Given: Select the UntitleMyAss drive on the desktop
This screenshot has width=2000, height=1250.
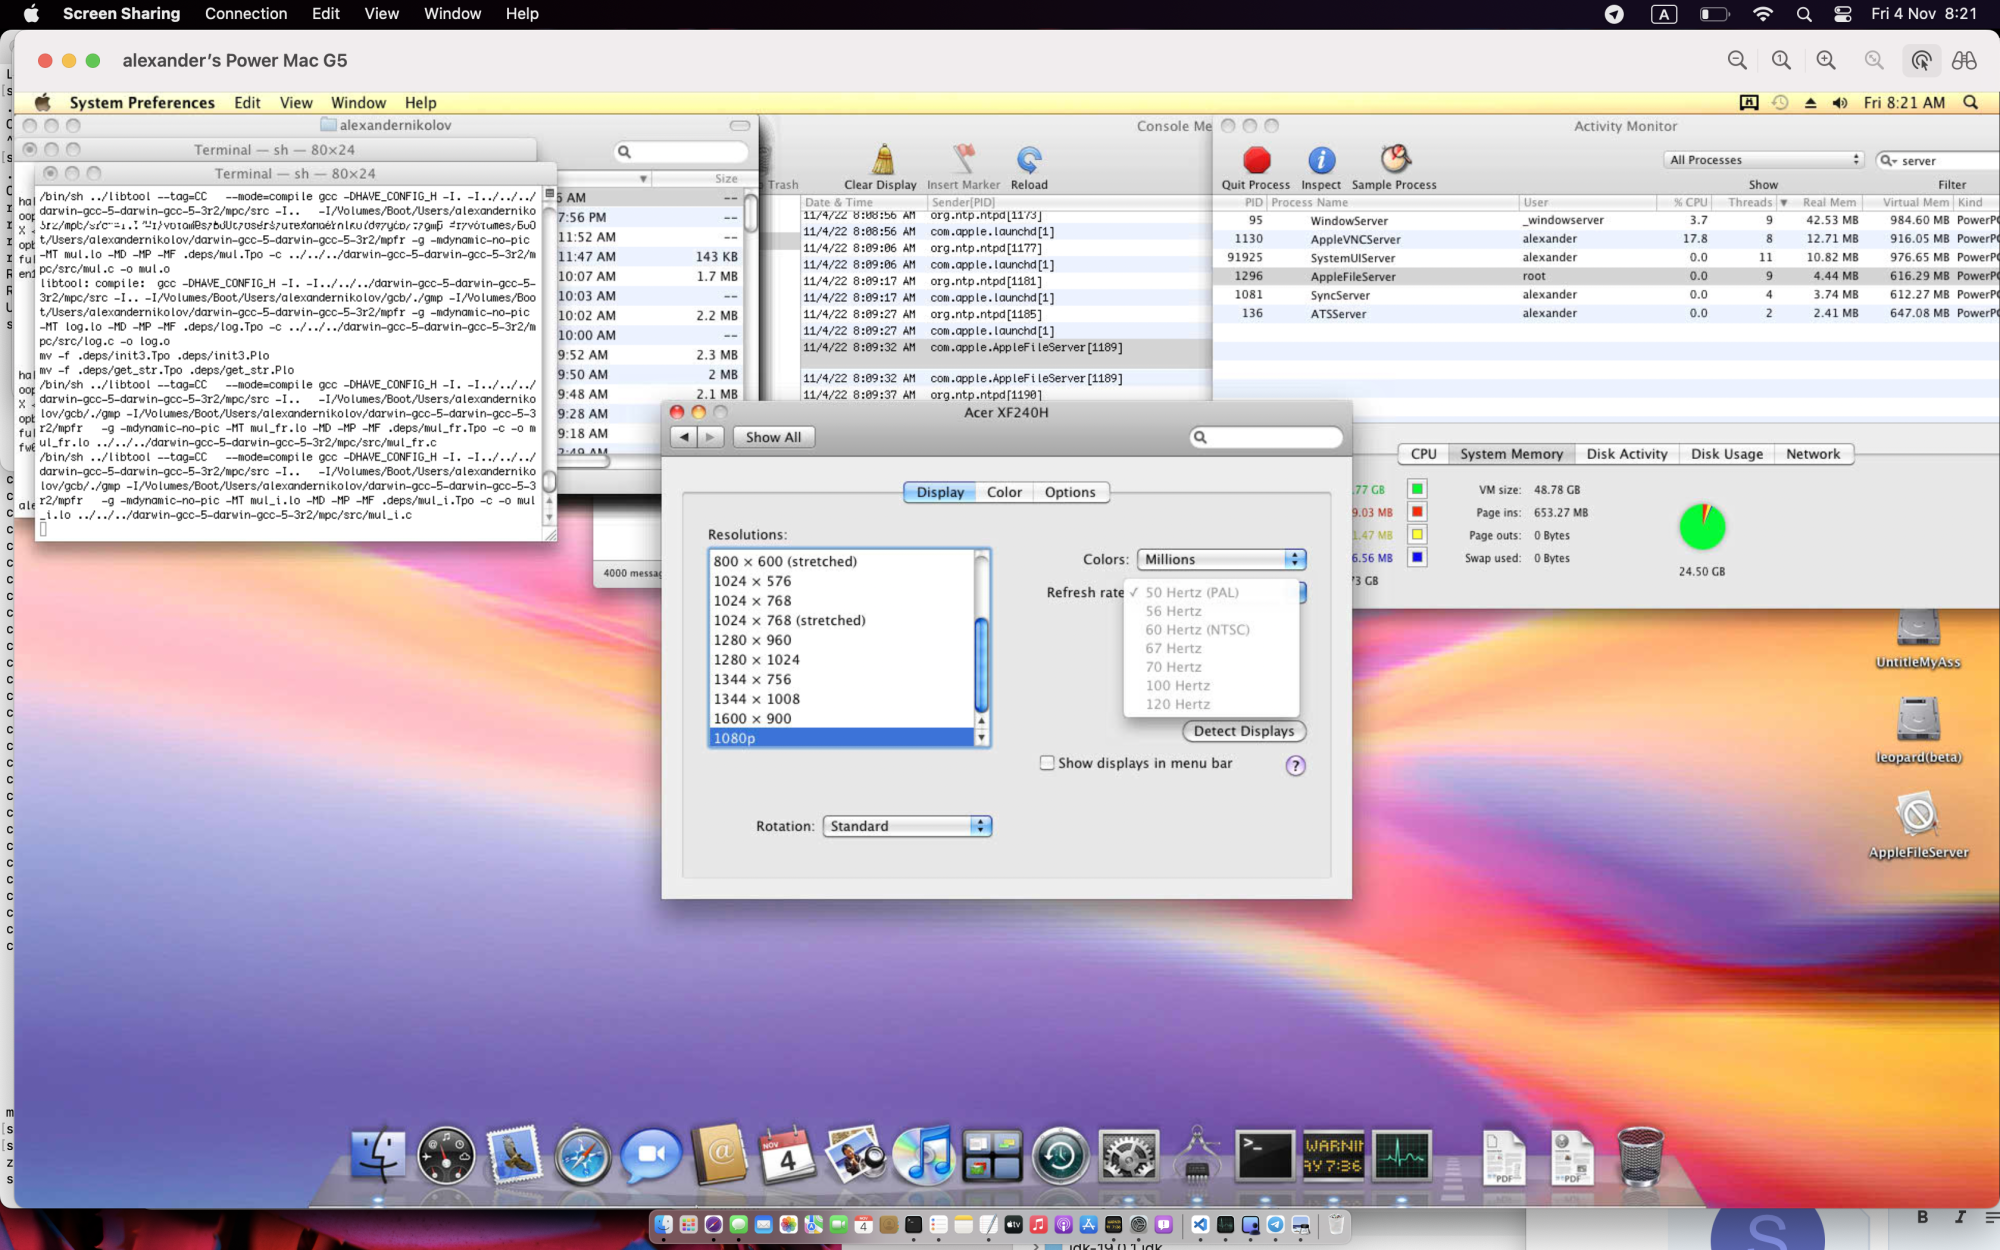Looking at the screenshot, I should pos(1918,639).
